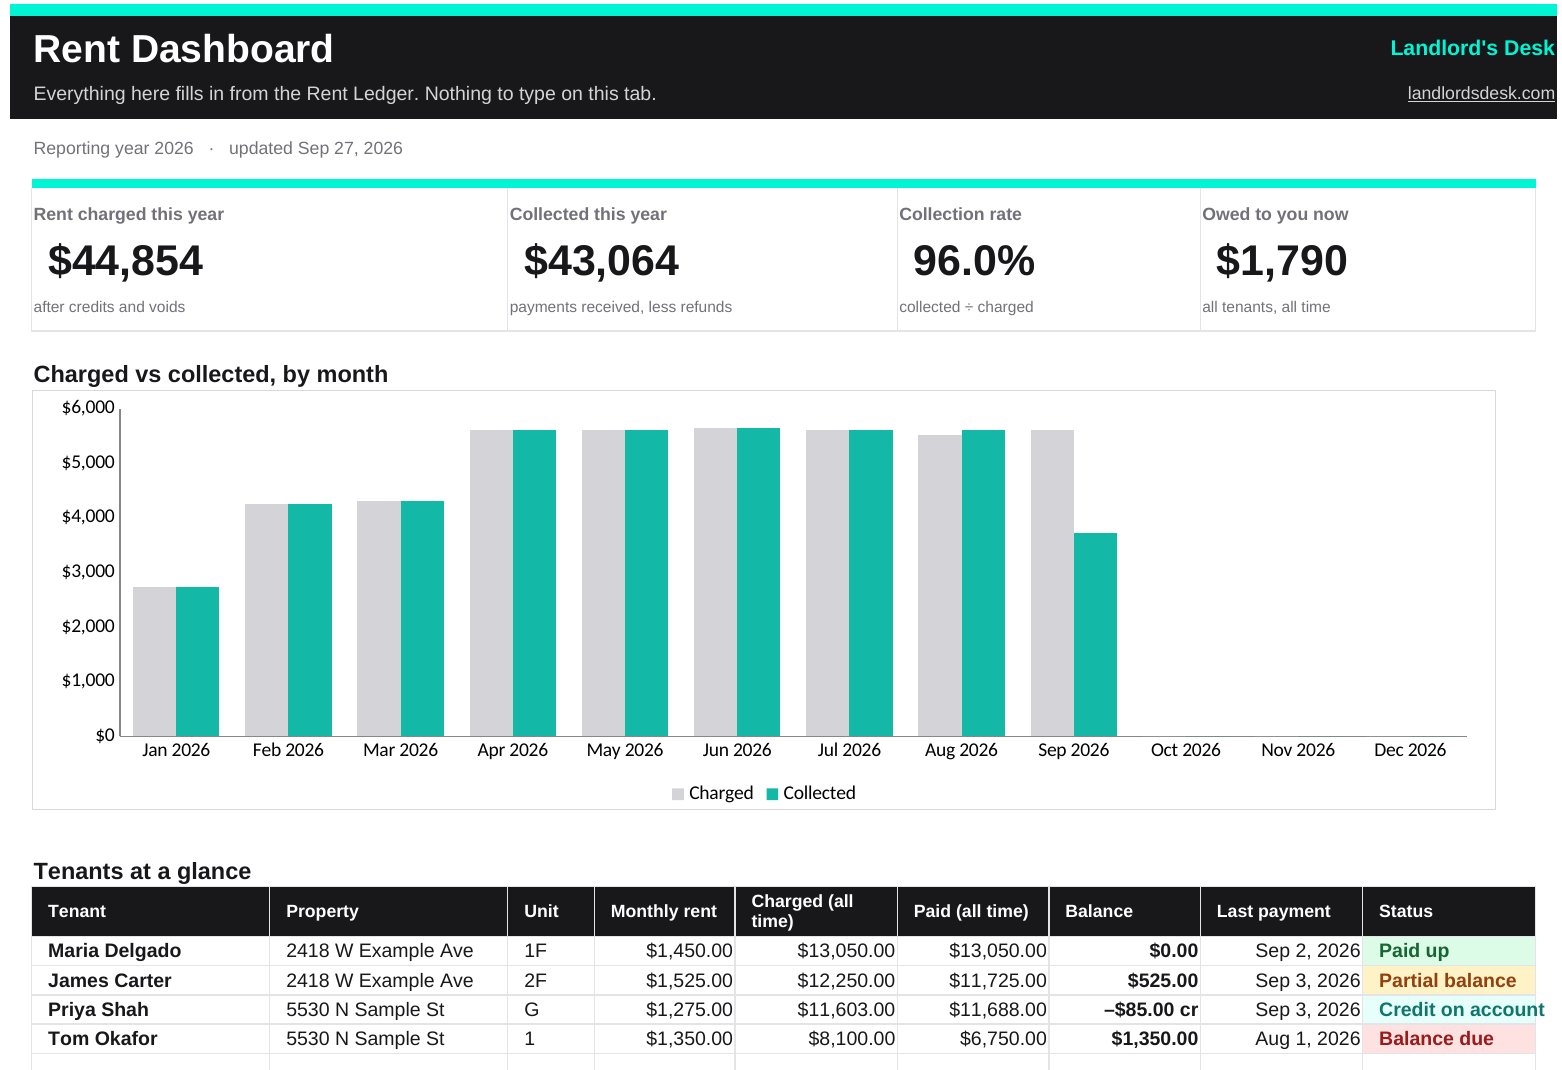
Task: Click the Apr 2026 Charged bar
Action: pyautogui.click(x=491, y=583)
